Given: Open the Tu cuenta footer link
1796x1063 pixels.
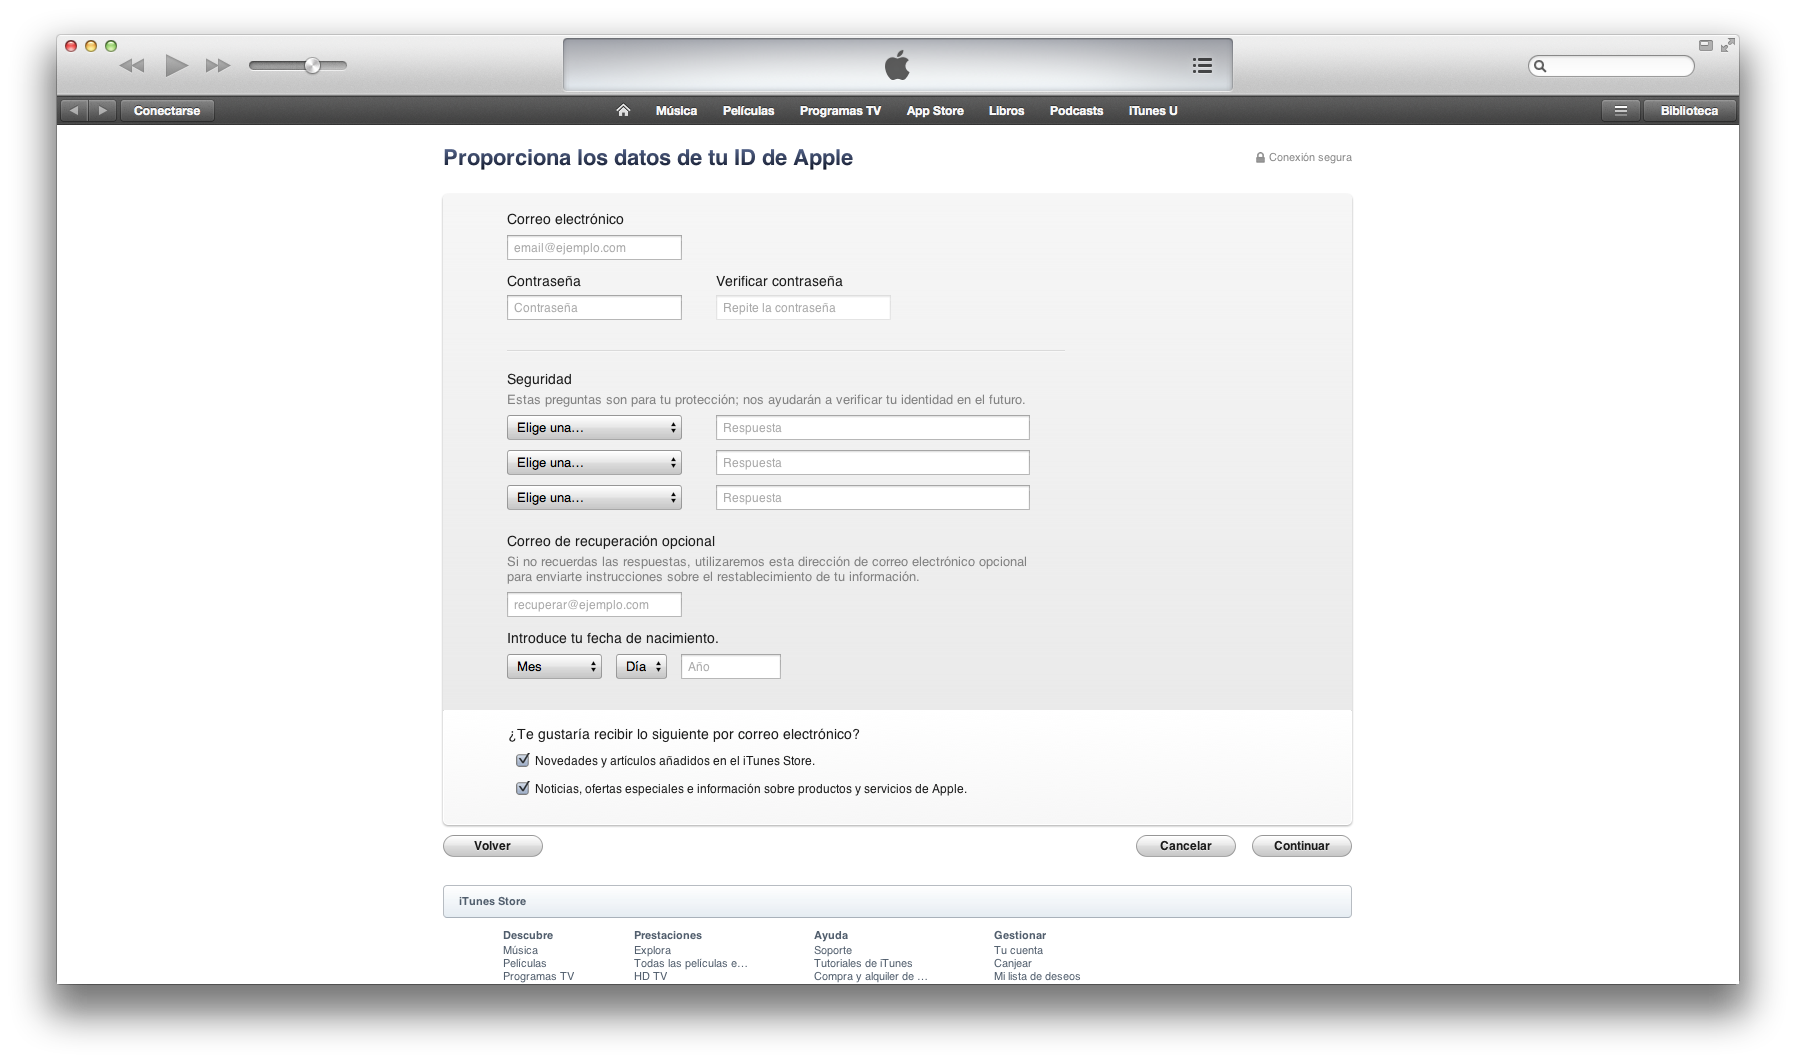Looking at the screenshot, I should tap(1018, 951).
